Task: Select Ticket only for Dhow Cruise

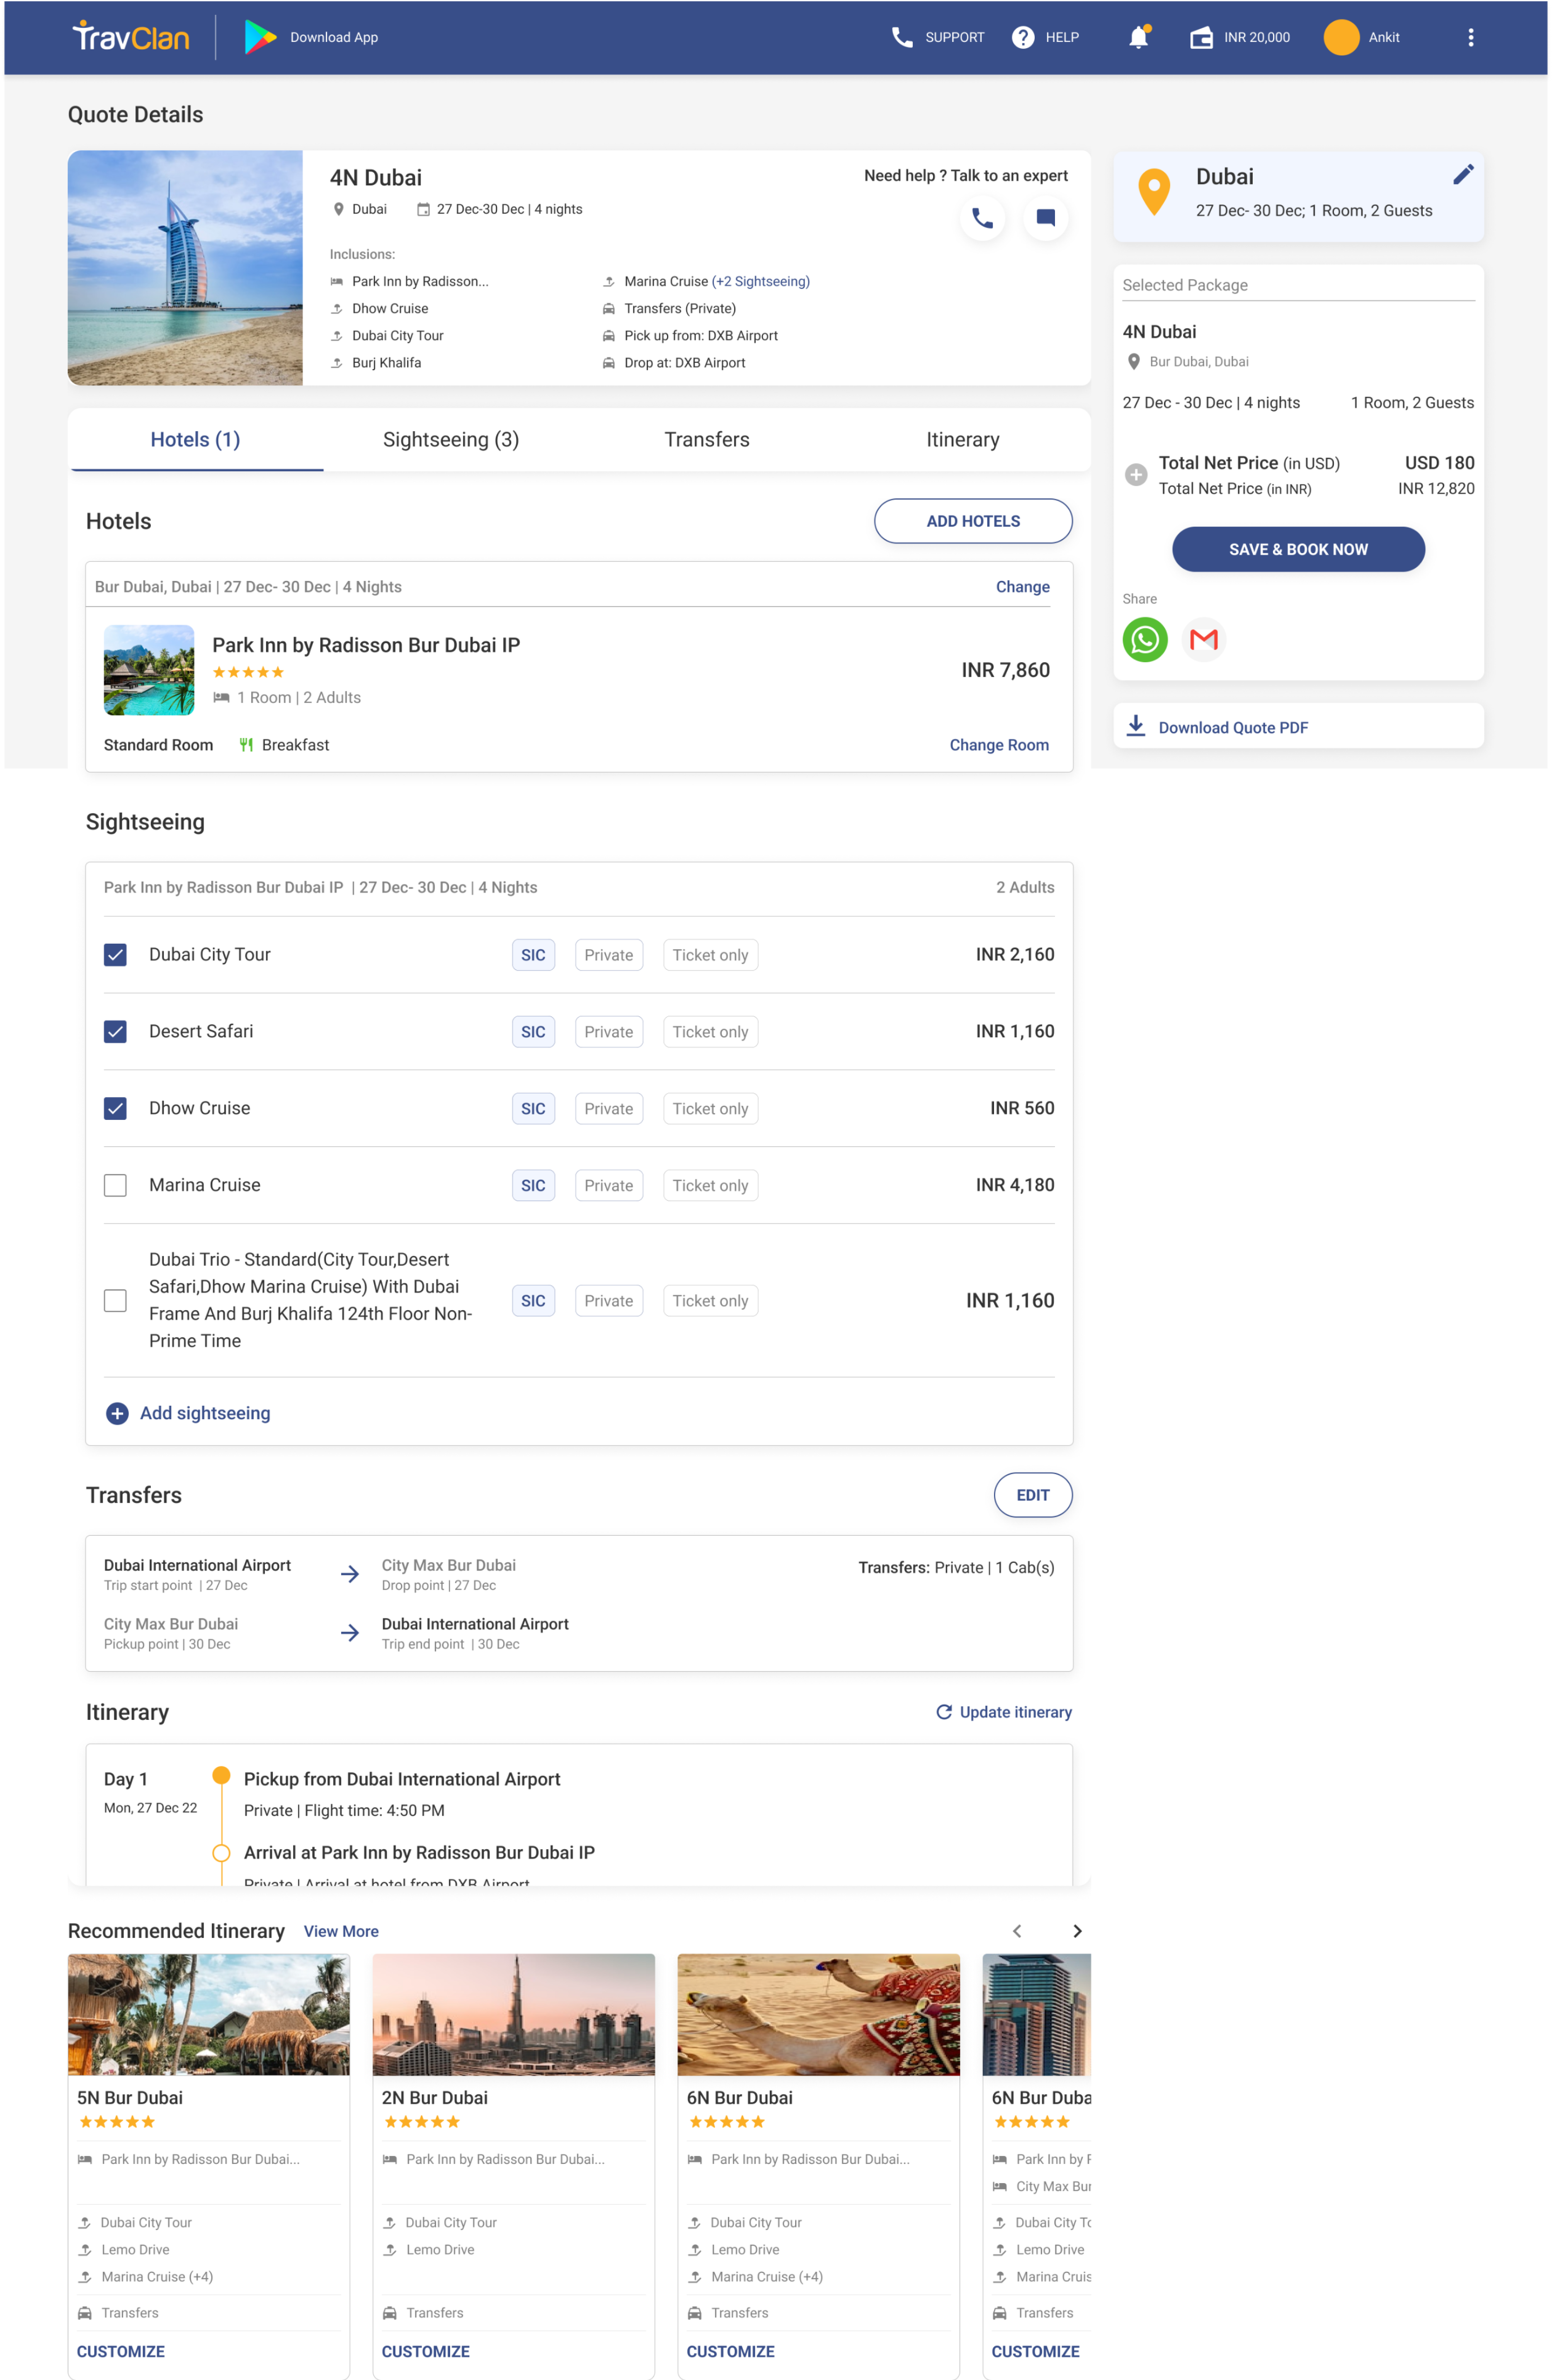Action: pyautogui.click(x=710, y=1109)
